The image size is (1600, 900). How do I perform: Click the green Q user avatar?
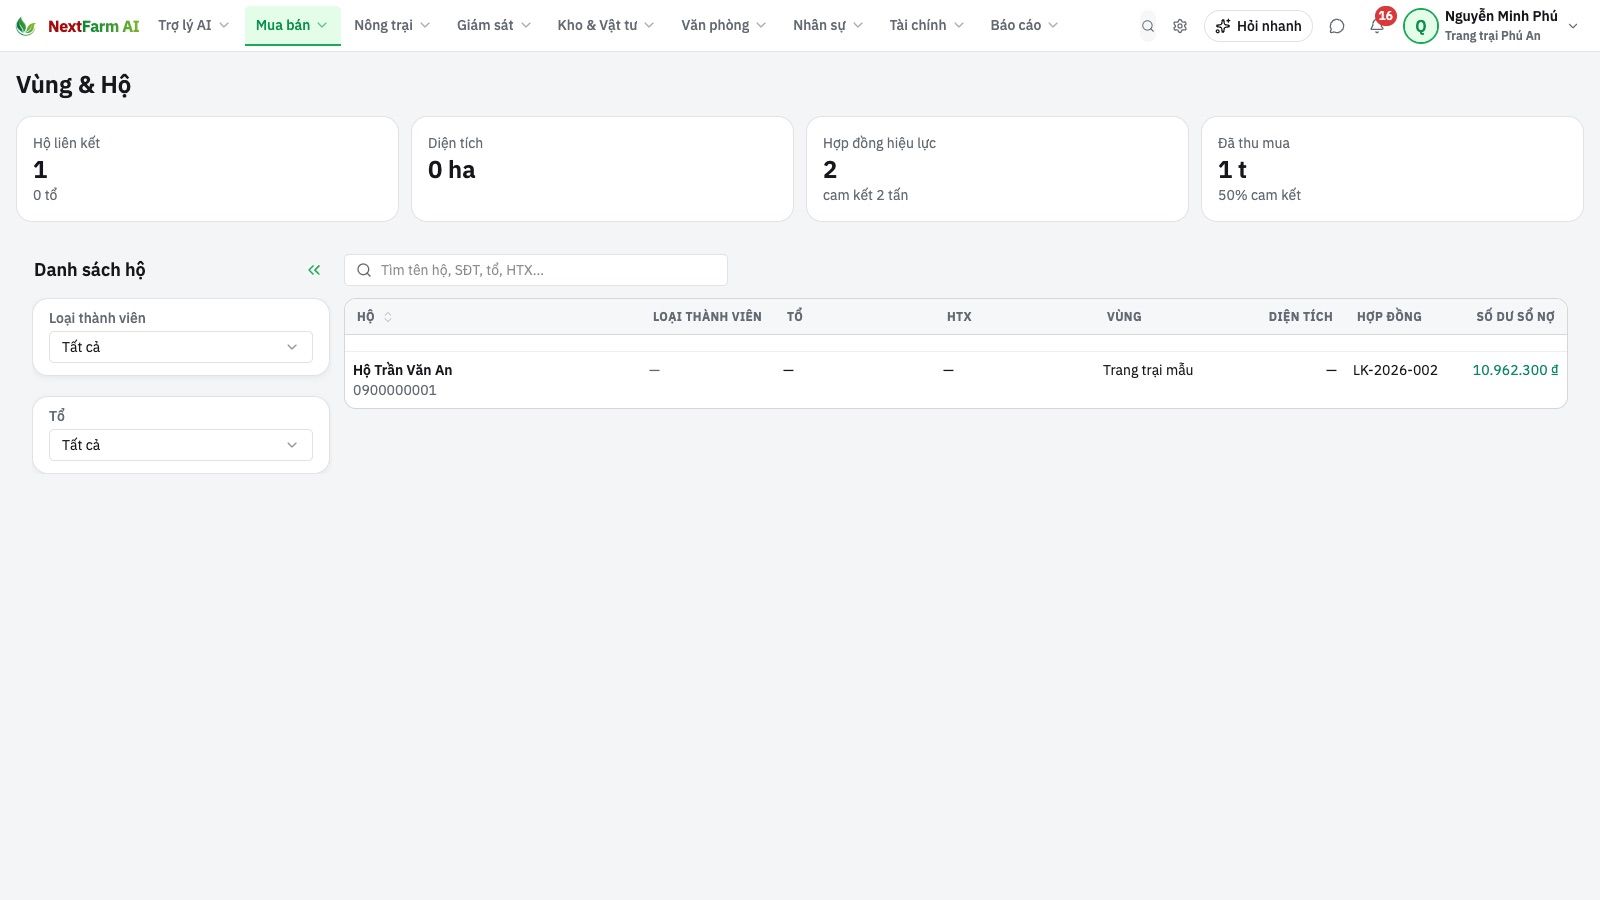coord(1420,26)
